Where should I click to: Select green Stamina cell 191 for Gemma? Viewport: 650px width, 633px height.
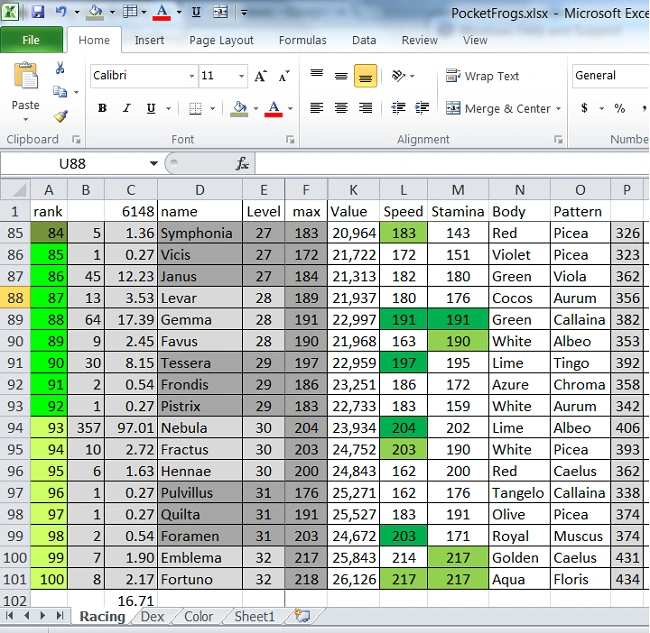pos(458,320)
